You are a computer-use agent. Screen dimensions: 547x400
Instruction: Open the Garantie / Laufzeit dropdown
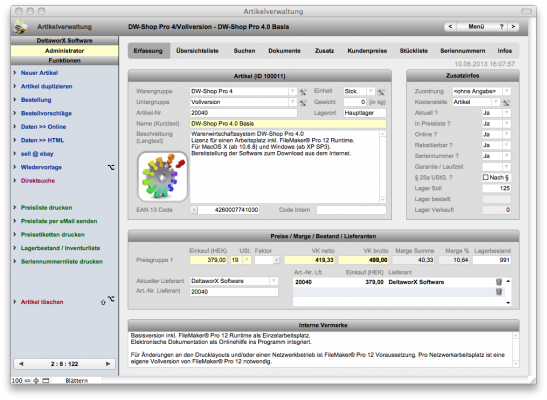pos(507,167)
